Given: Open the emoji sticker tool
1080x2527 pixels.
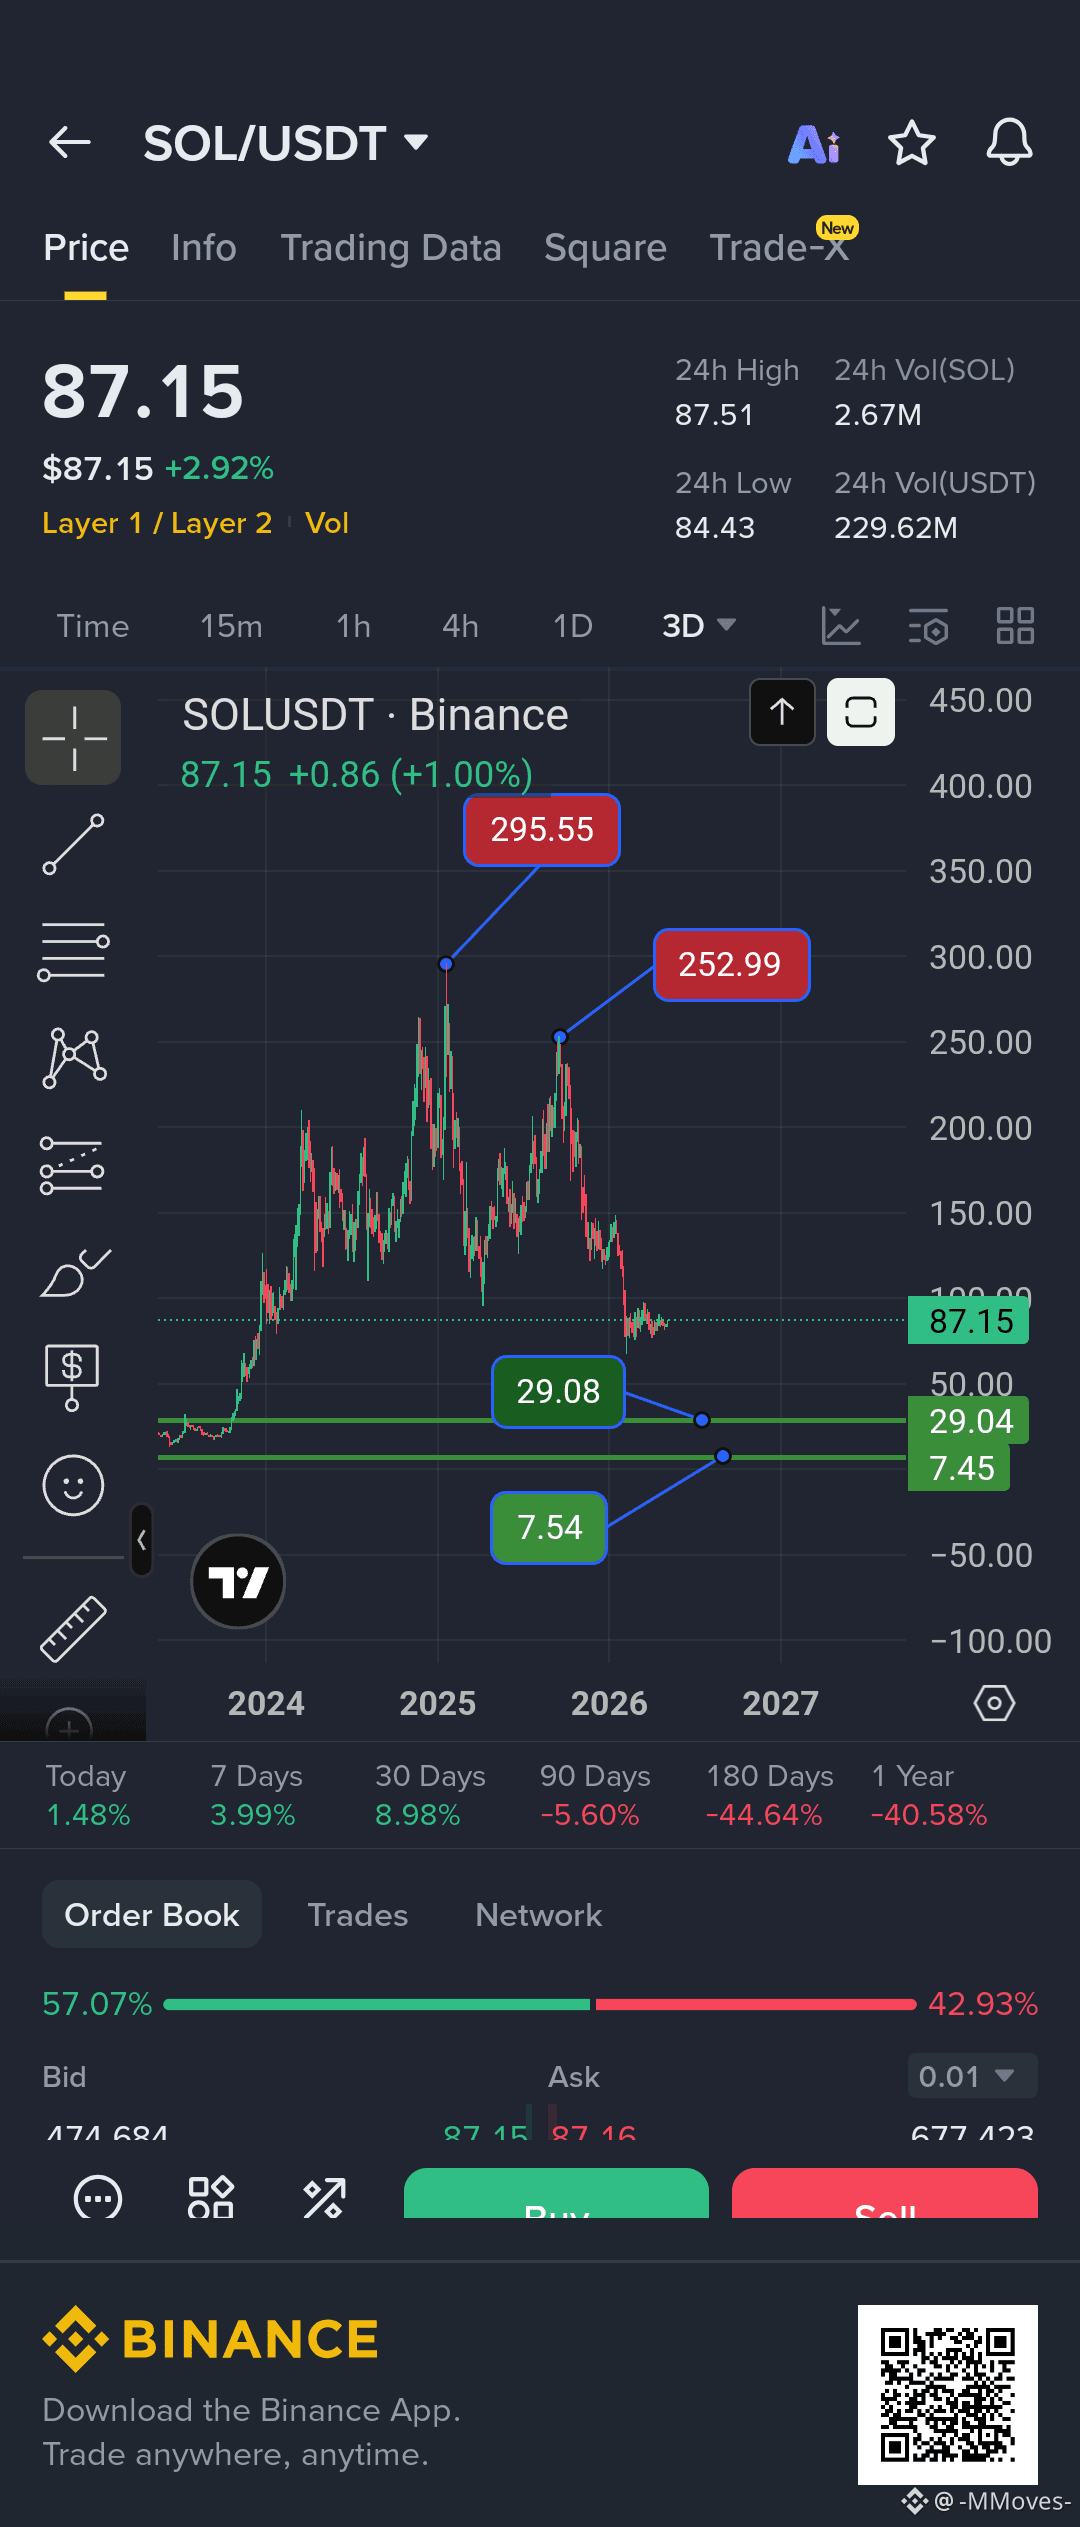Looking at the screenshot, I should 73,1485.
